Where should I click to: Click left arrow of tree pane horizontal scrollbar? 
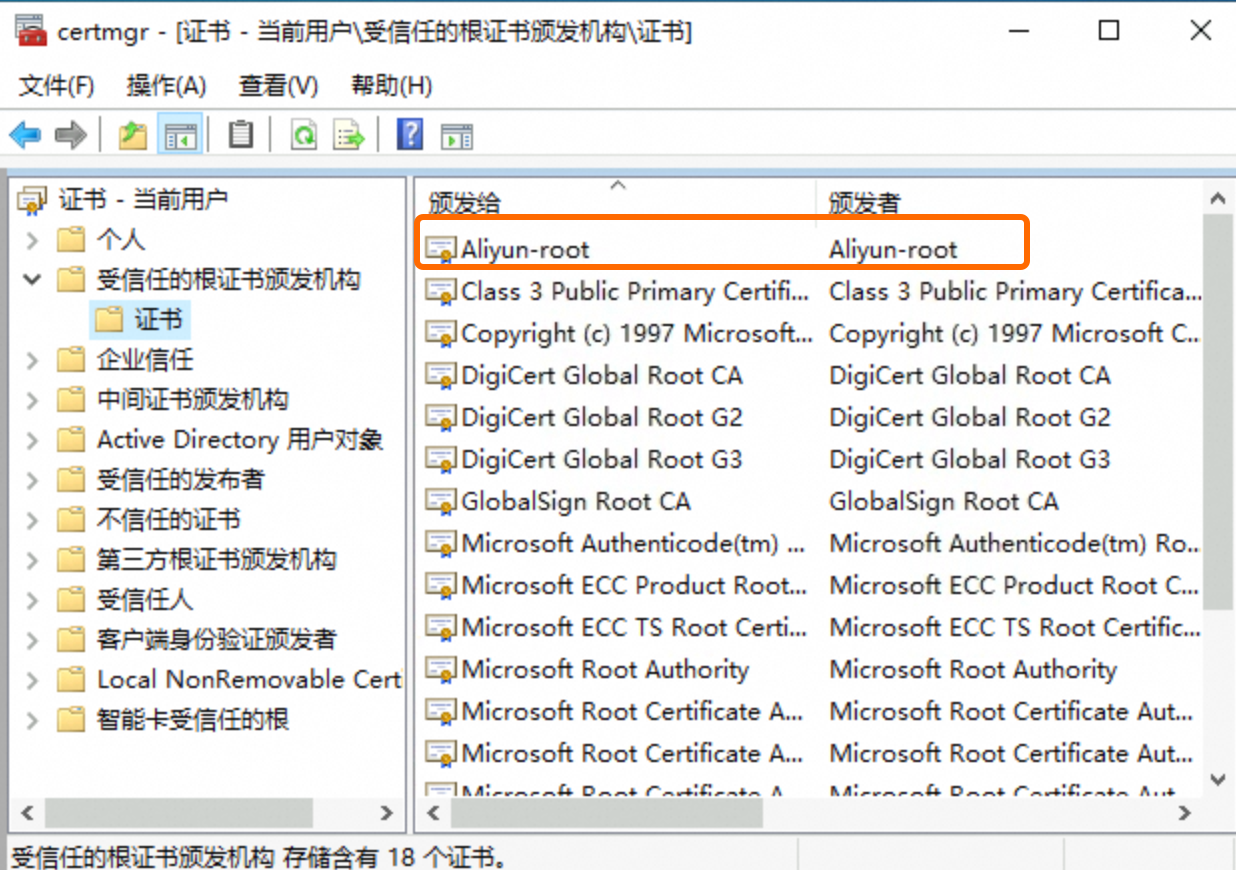tap(27, 813)
